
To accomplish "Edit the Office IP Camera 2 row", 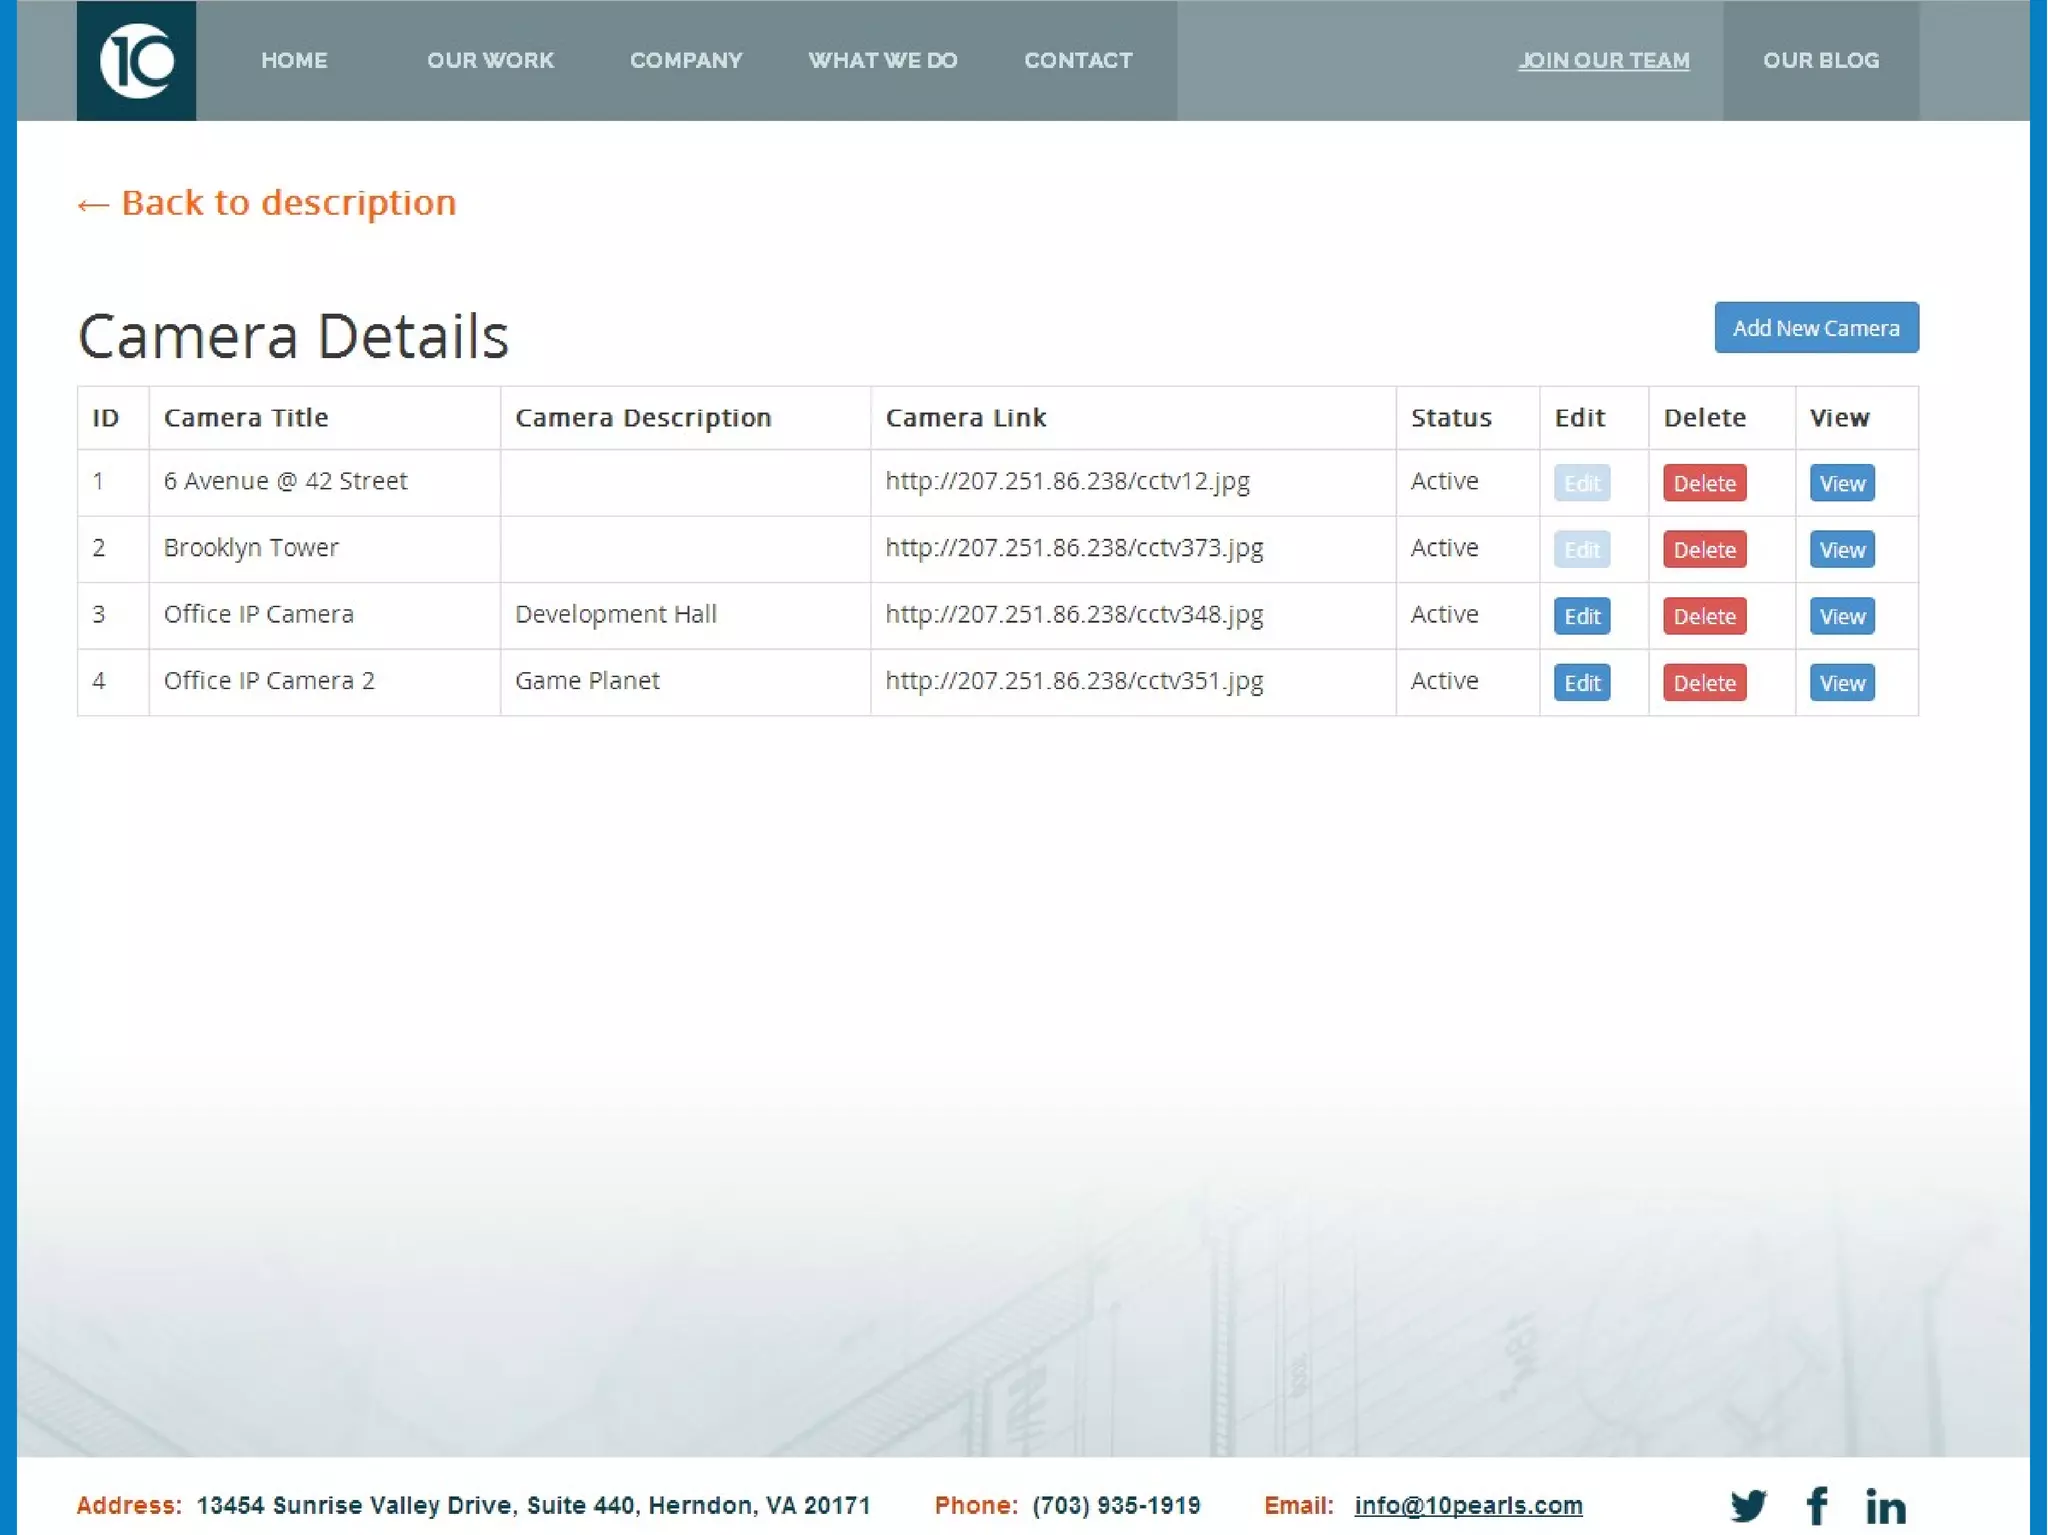I will pos(1581,683).
